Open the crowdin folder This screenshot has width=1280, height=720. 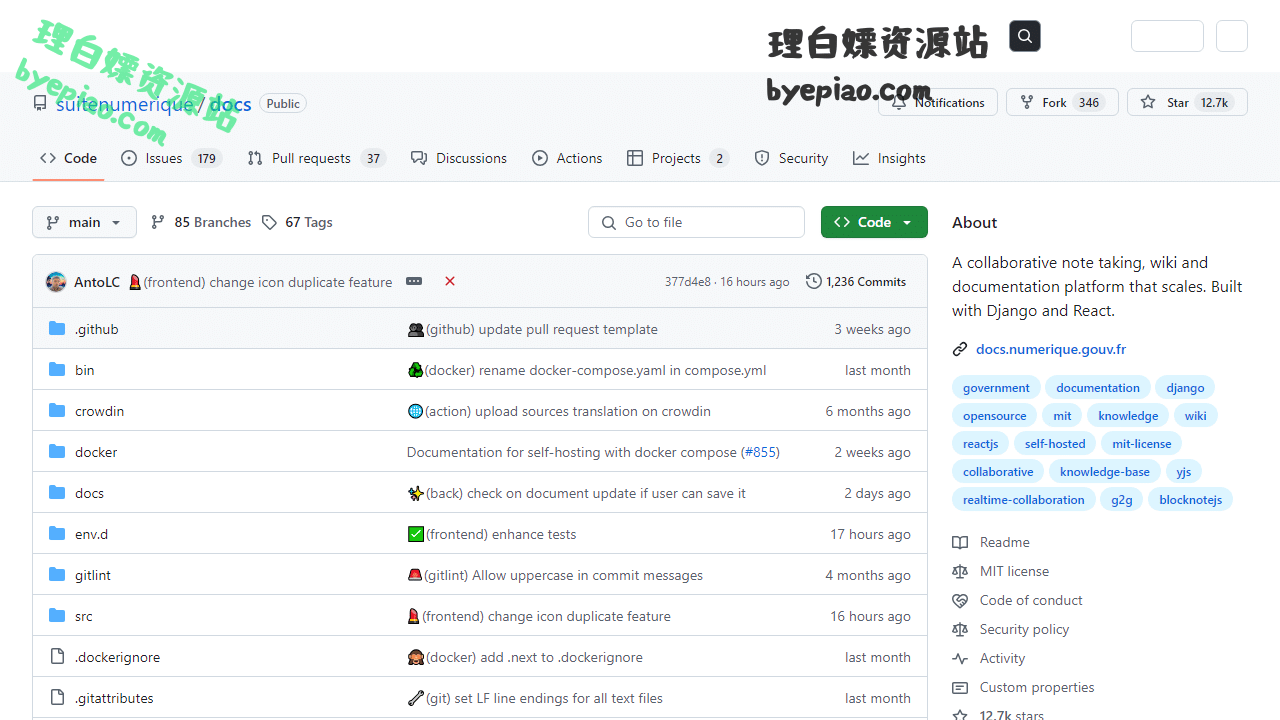coord(99,411)
